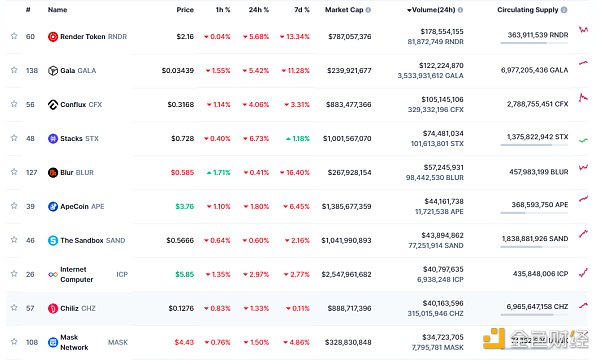Sort by Volume(24h) column arrow
This screenshot has height=360, width=600.
point(409,10)
